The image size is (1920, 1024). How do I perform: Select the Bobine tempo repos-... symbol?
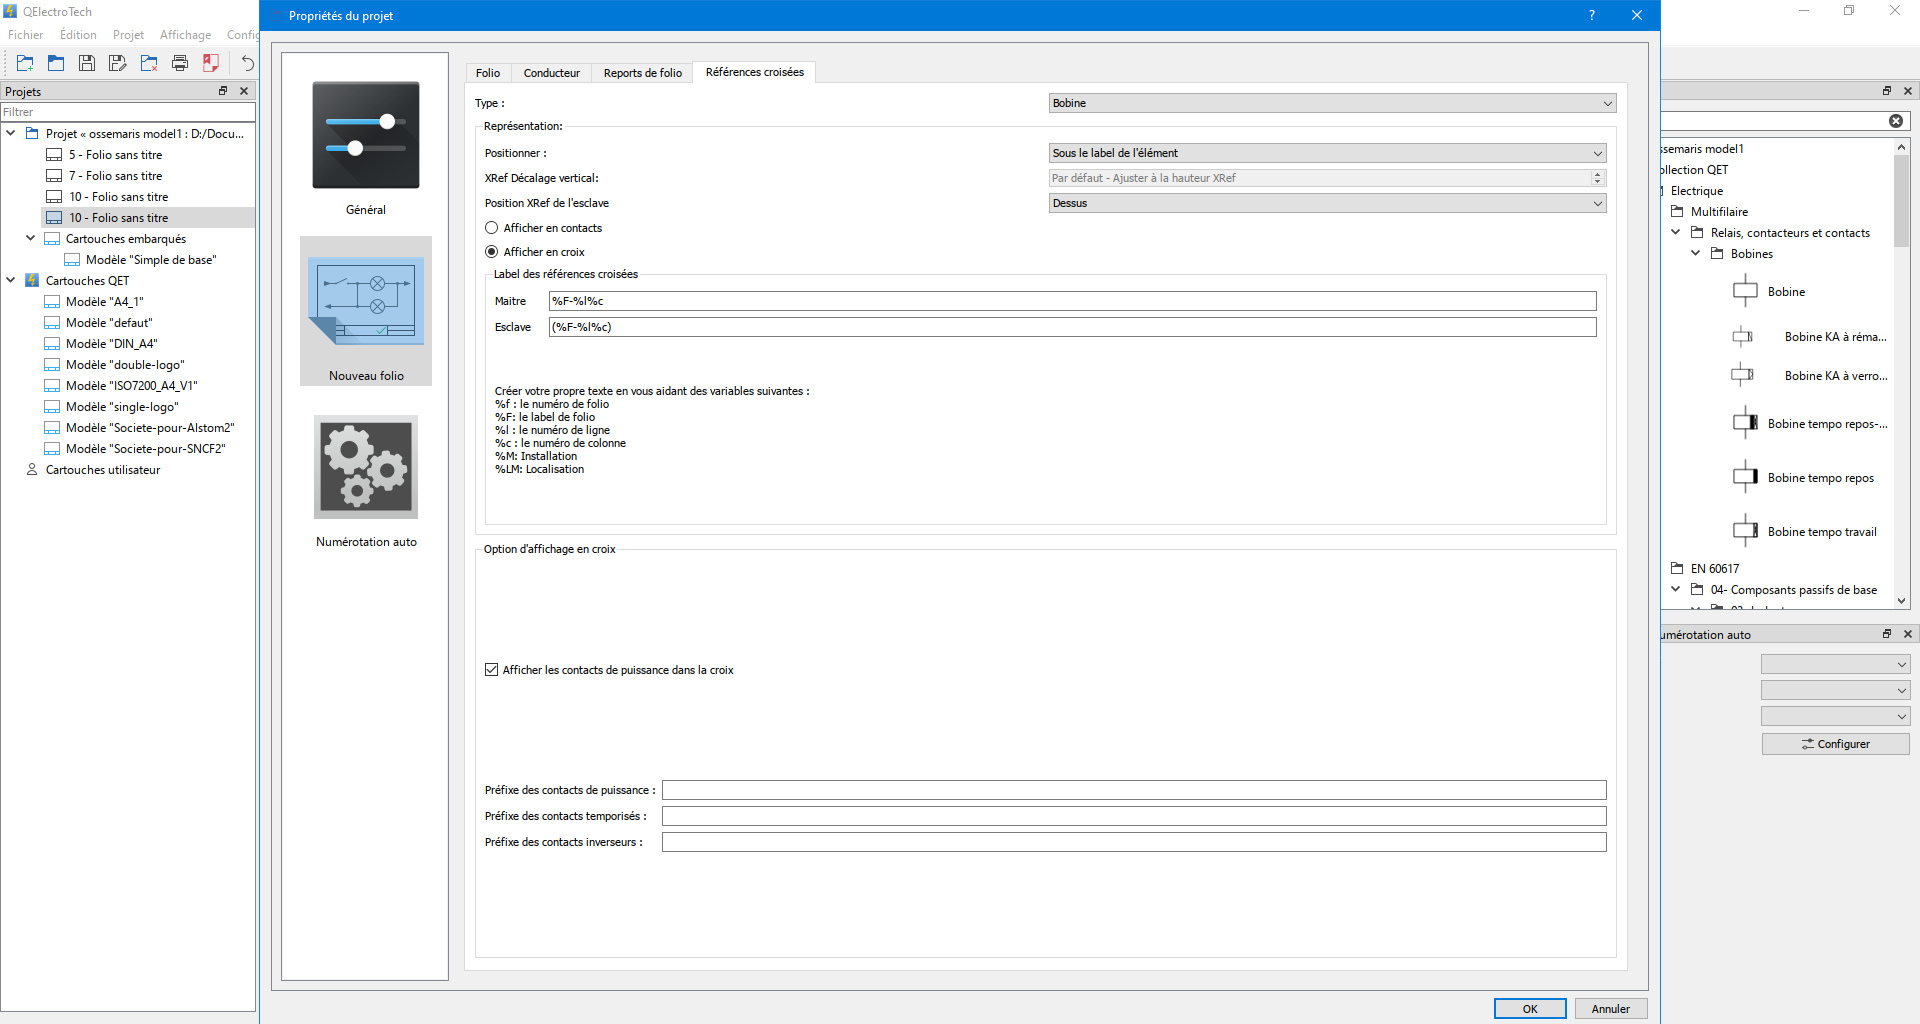tap(1746, 424)
